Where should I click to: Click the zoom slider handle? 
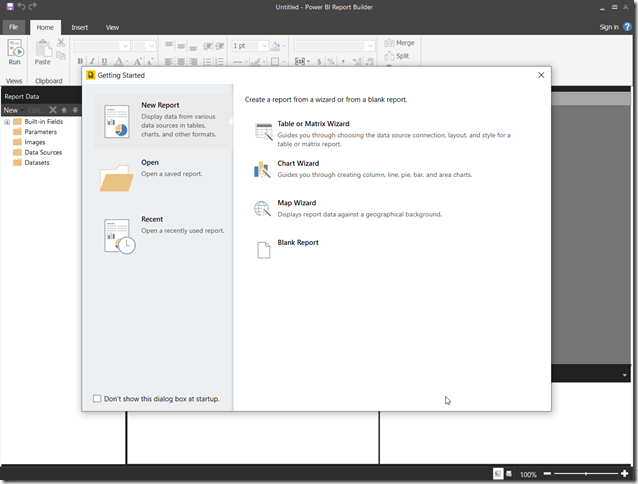(586, 474)
